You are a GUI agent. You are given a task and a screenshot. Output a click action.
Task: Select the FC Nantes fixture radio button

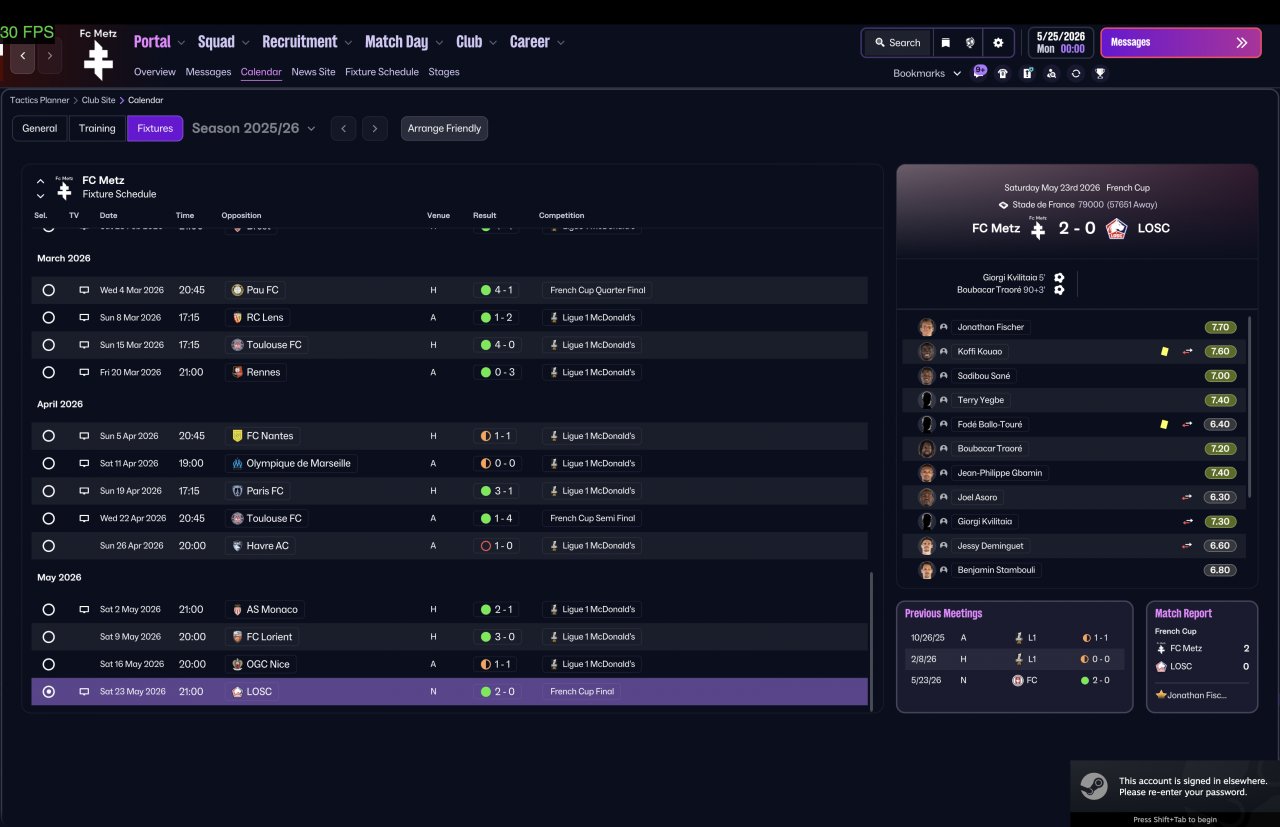coord(48,436)
